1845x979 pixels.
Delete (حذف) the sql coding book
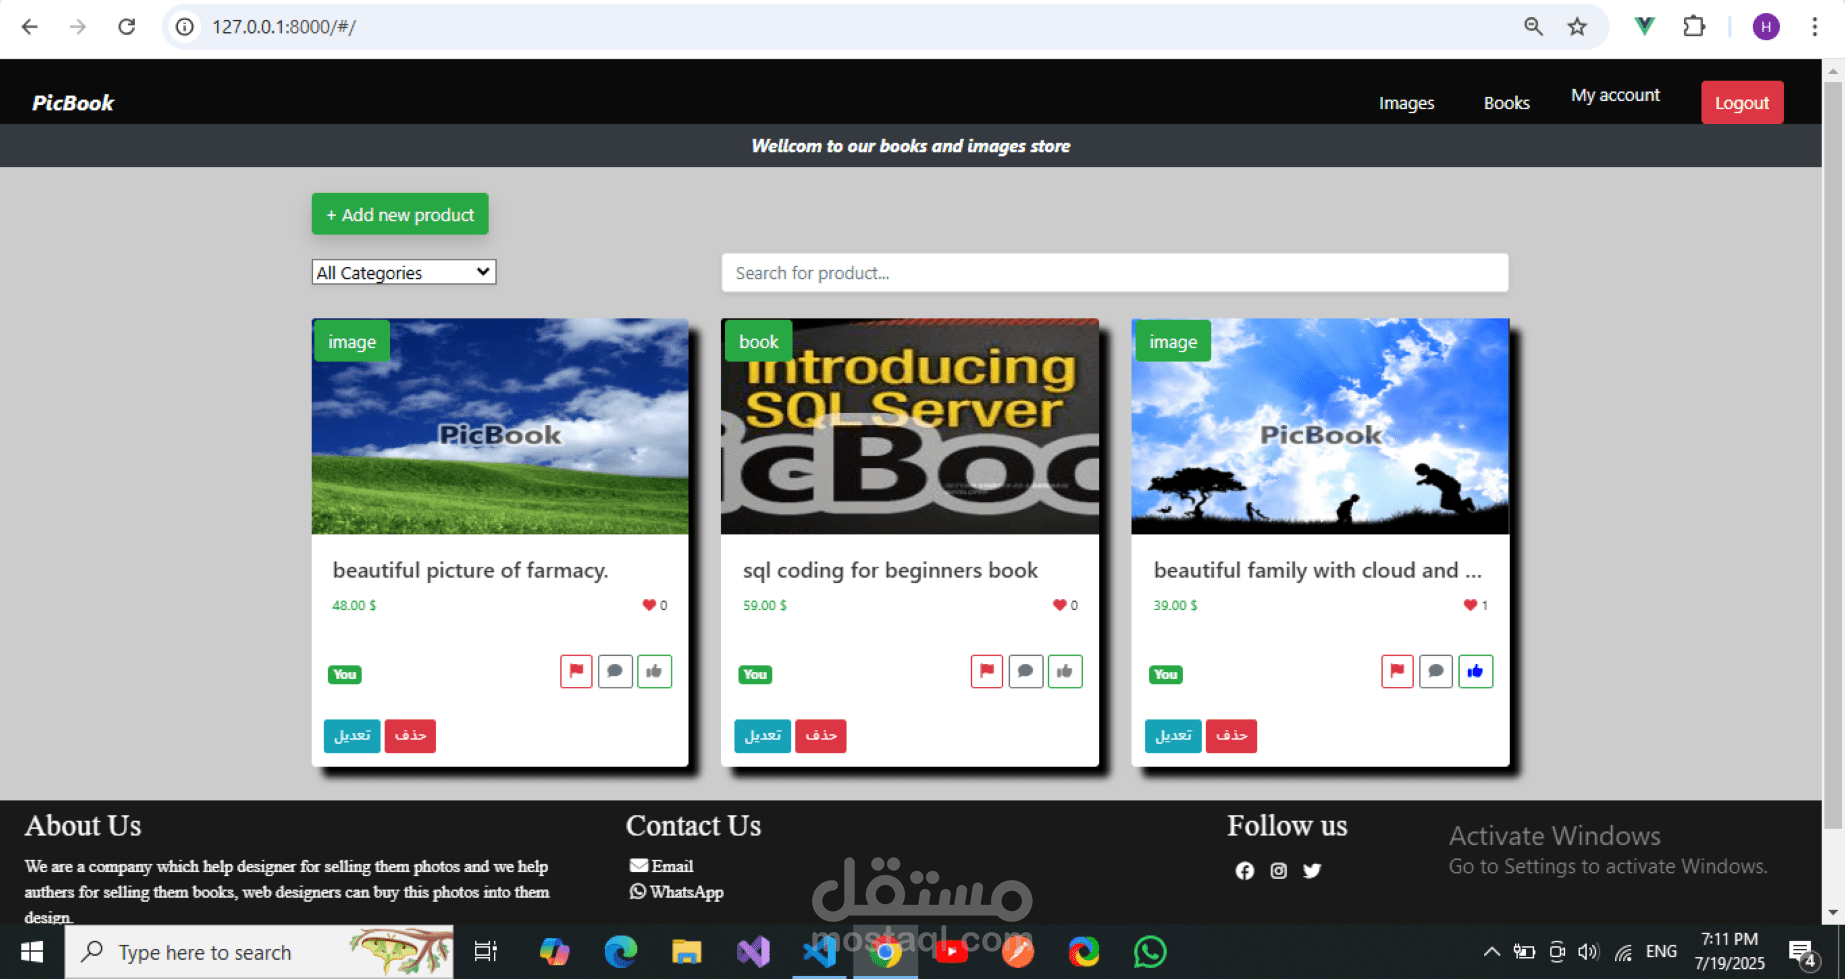point(821,736)
